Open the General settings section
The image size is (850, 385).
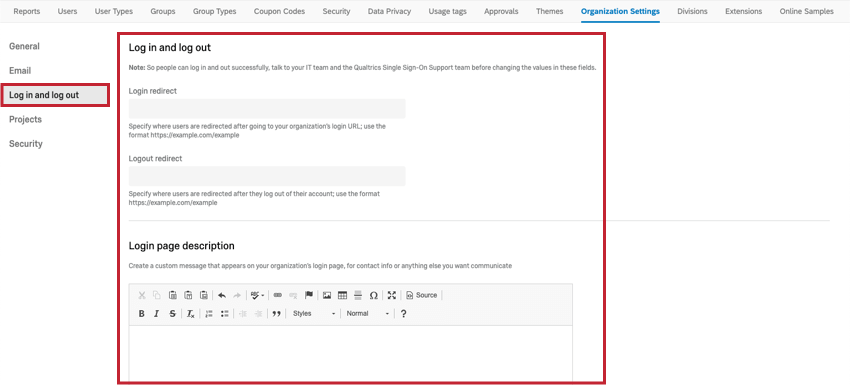24,46
